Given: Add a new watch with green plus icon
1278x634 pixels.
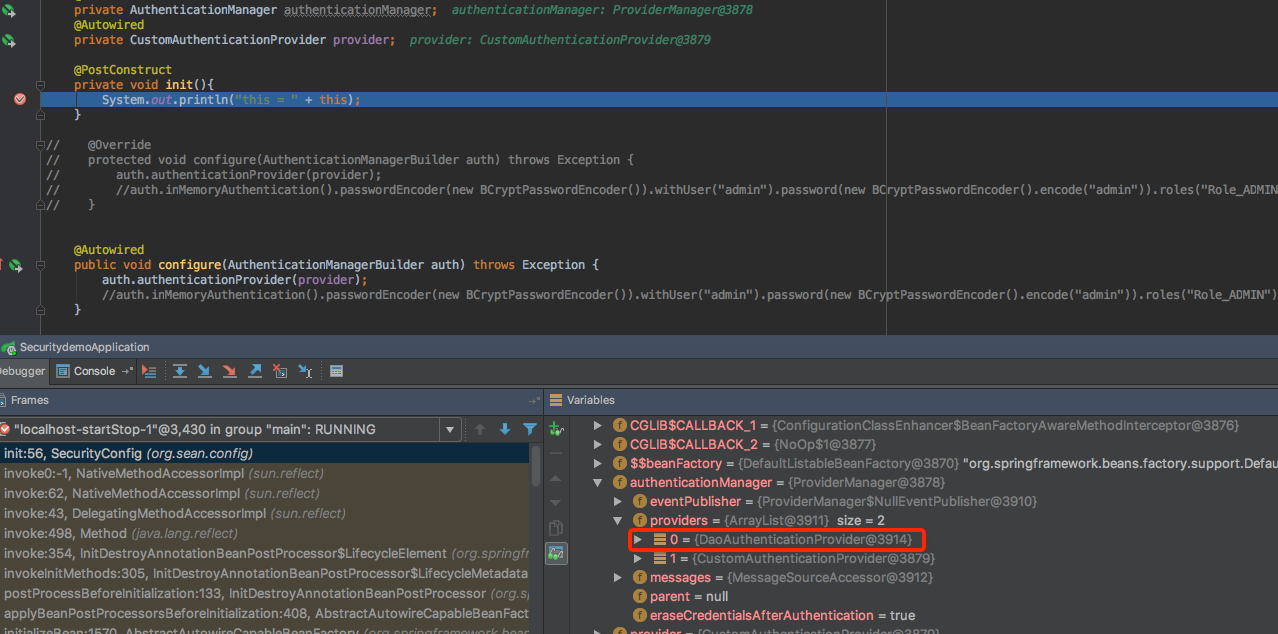Looking at the screenshot, I should coord(556,428).
